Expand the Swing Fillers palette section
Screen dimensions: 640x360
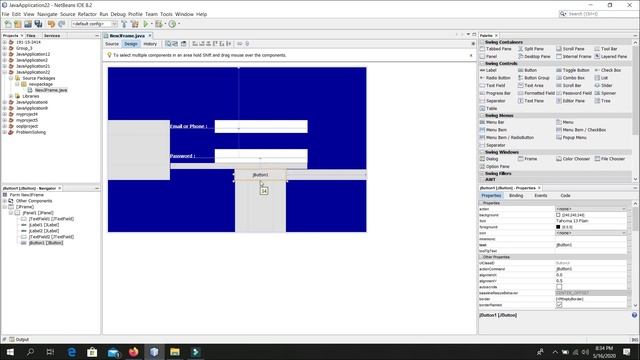(x=482, y=173)
